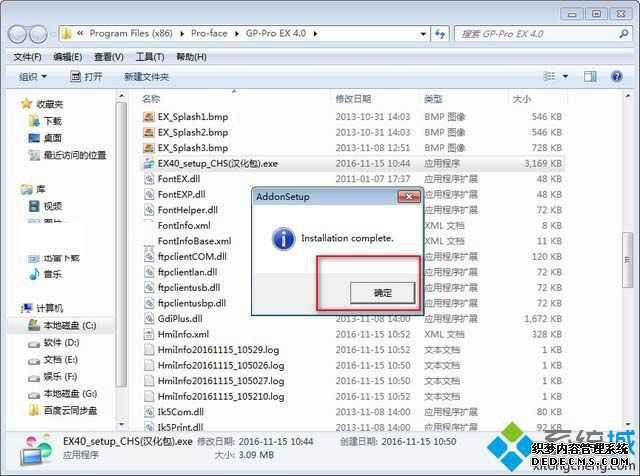Viewport: 640px width, 476px height.
Task: Open the 编辑(E) menu
Action: tap(68, 57)
